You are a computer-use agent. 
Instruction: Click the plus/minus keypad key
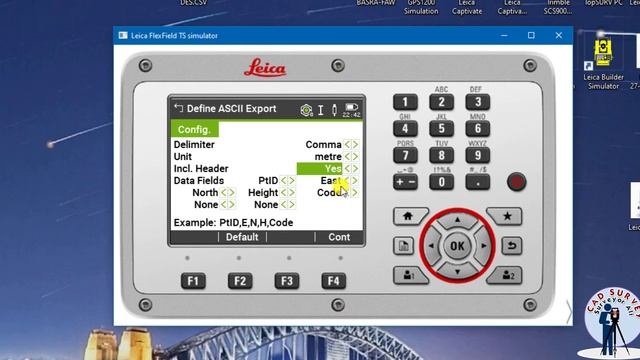[x=405, y=182]
